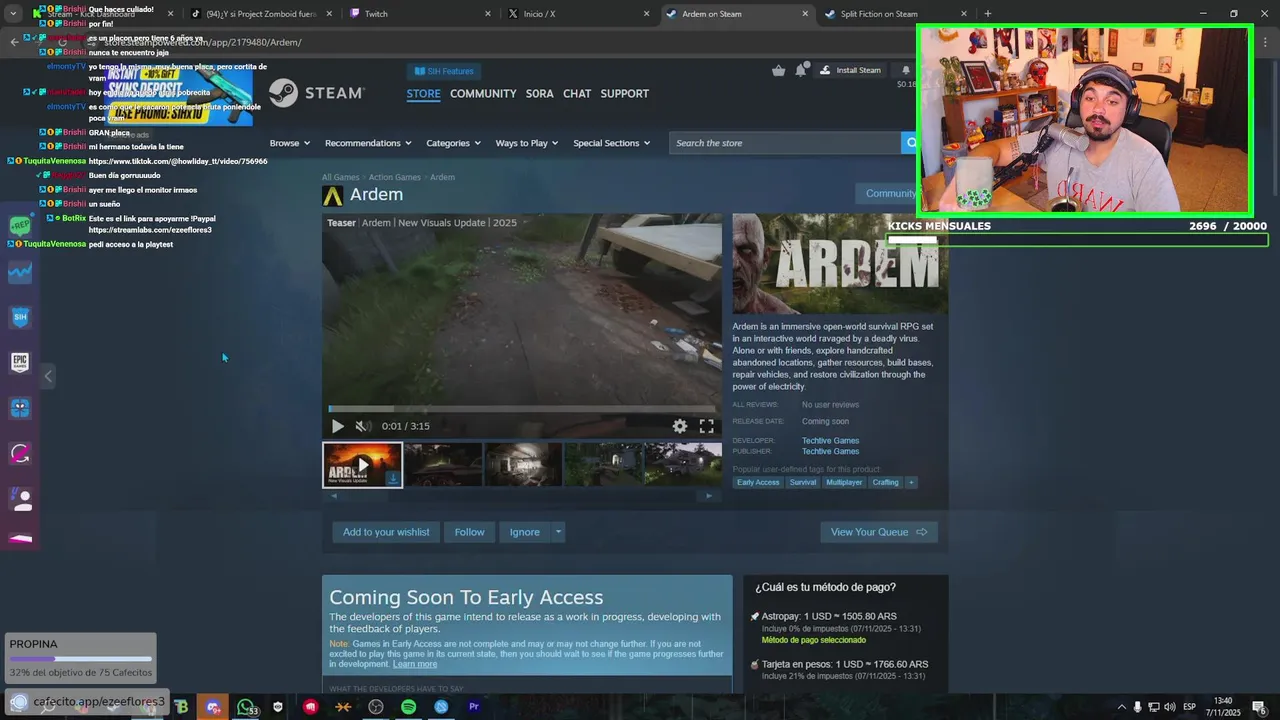Open COMMUNITY menu
1280x720 pixels.
[x=483, y=93]
